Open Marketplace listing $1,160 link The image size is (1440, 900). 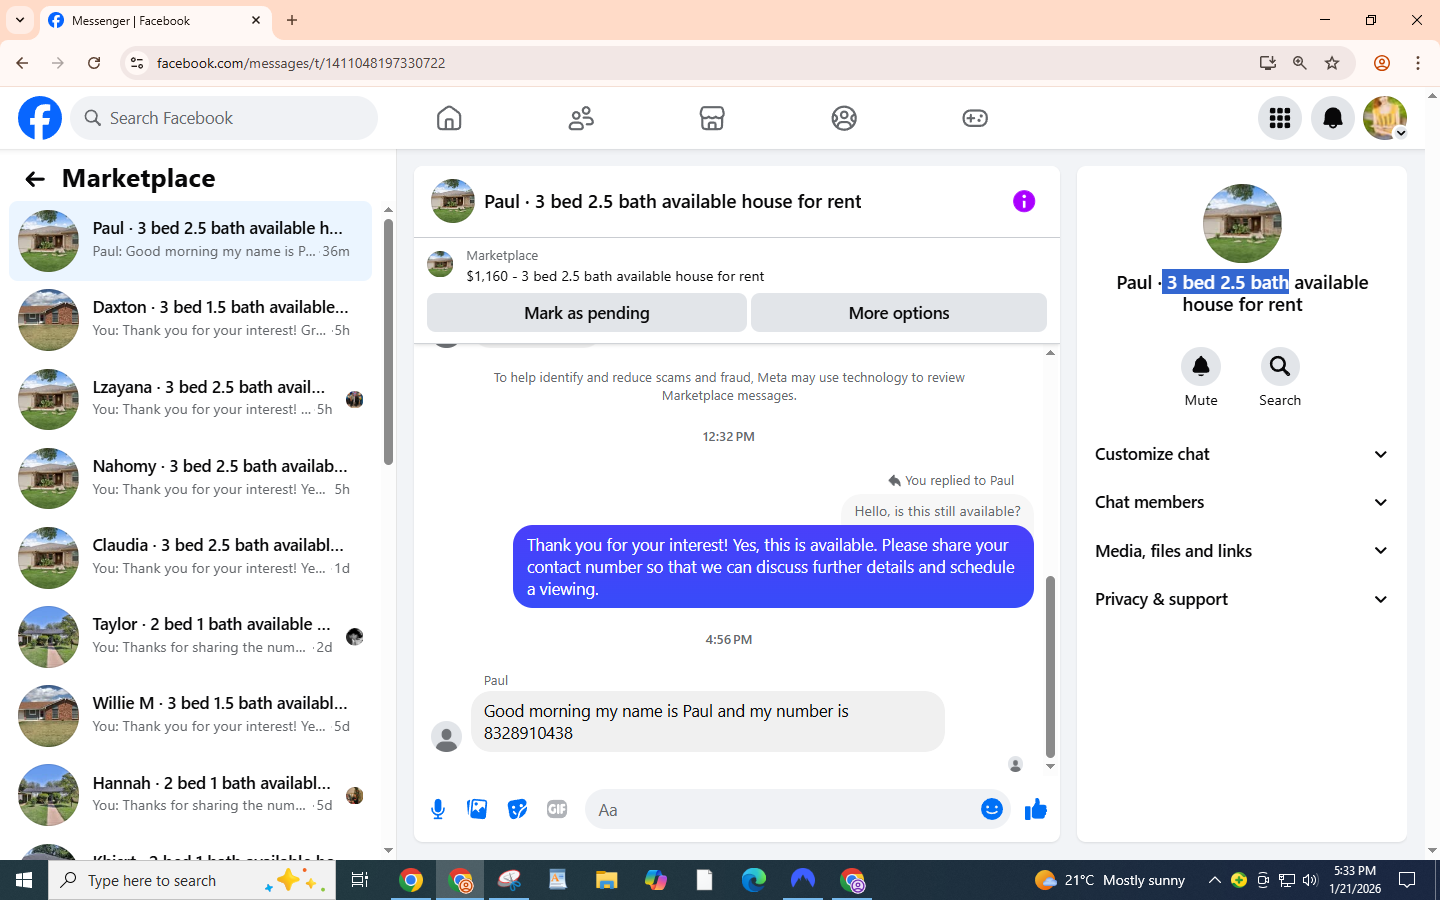click(615, 276)
